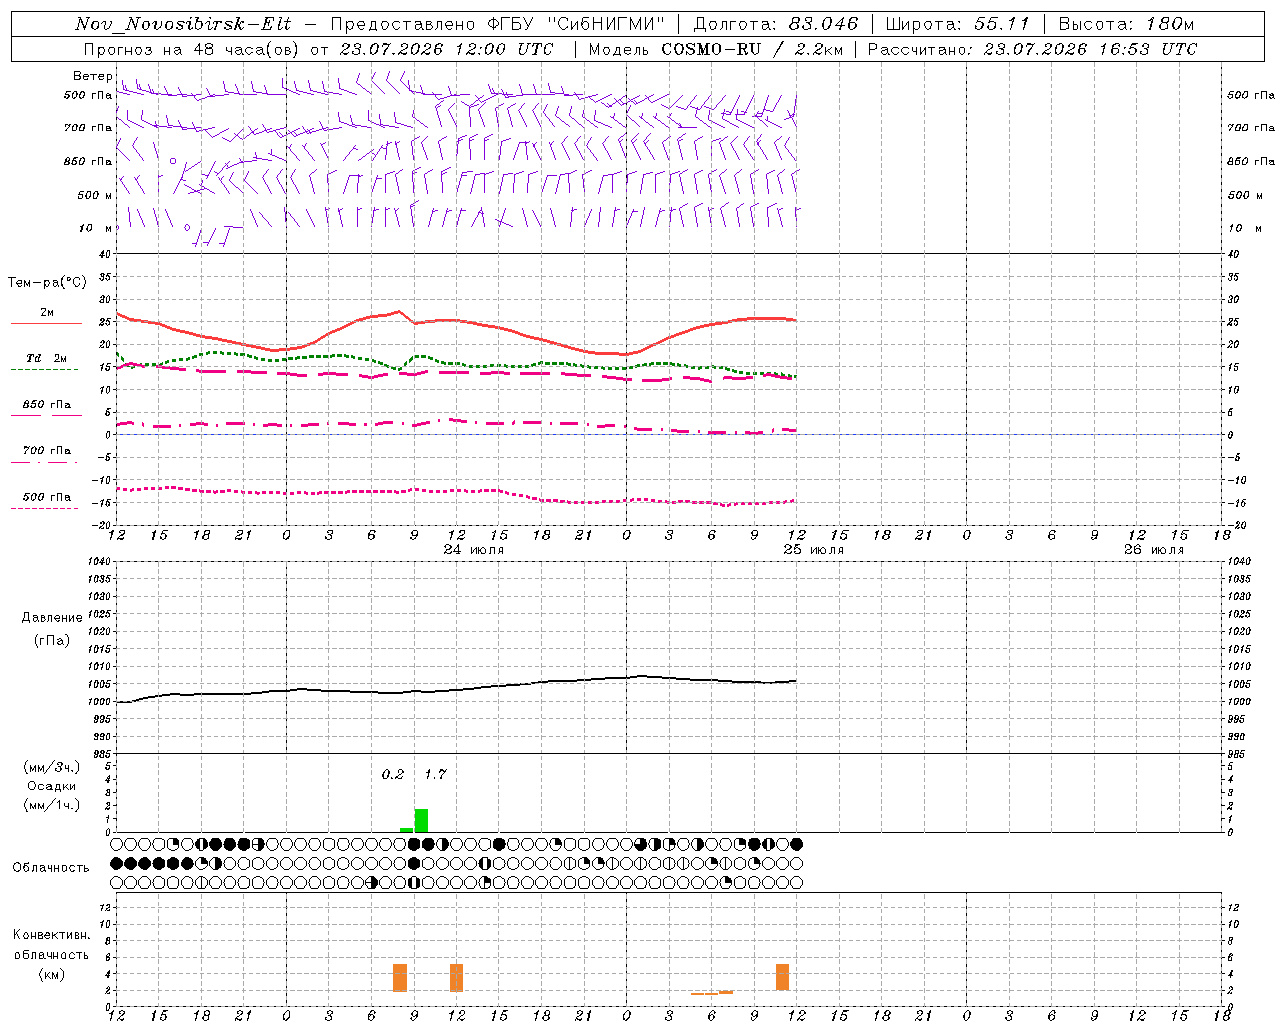Click the Nov_Novosibirsk-Elt station title
The width and height of the screenshot is (1280, 1024).
(183, 24)
